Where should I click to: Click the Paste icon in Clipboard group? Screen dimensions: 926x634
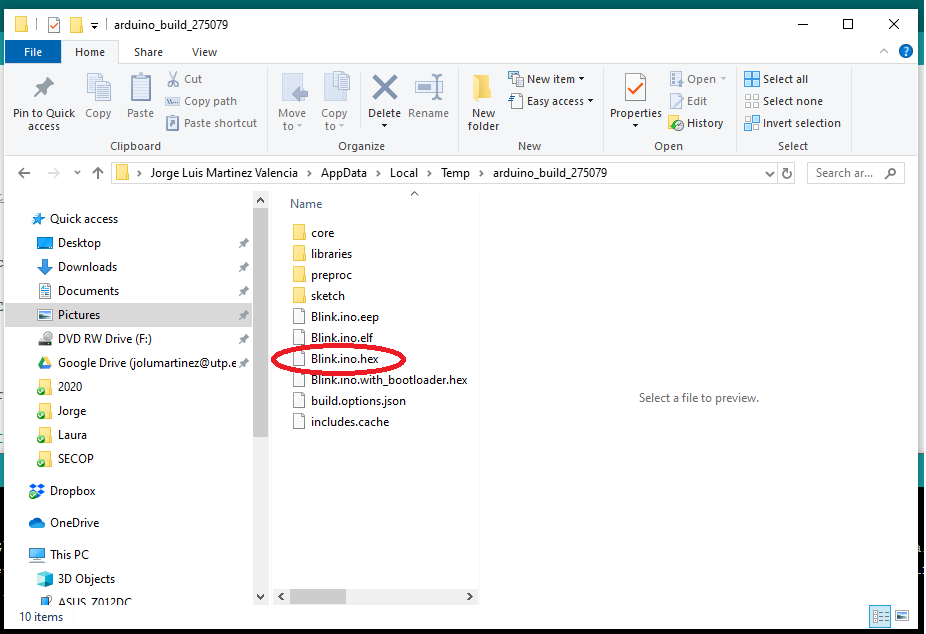(141, 89)
